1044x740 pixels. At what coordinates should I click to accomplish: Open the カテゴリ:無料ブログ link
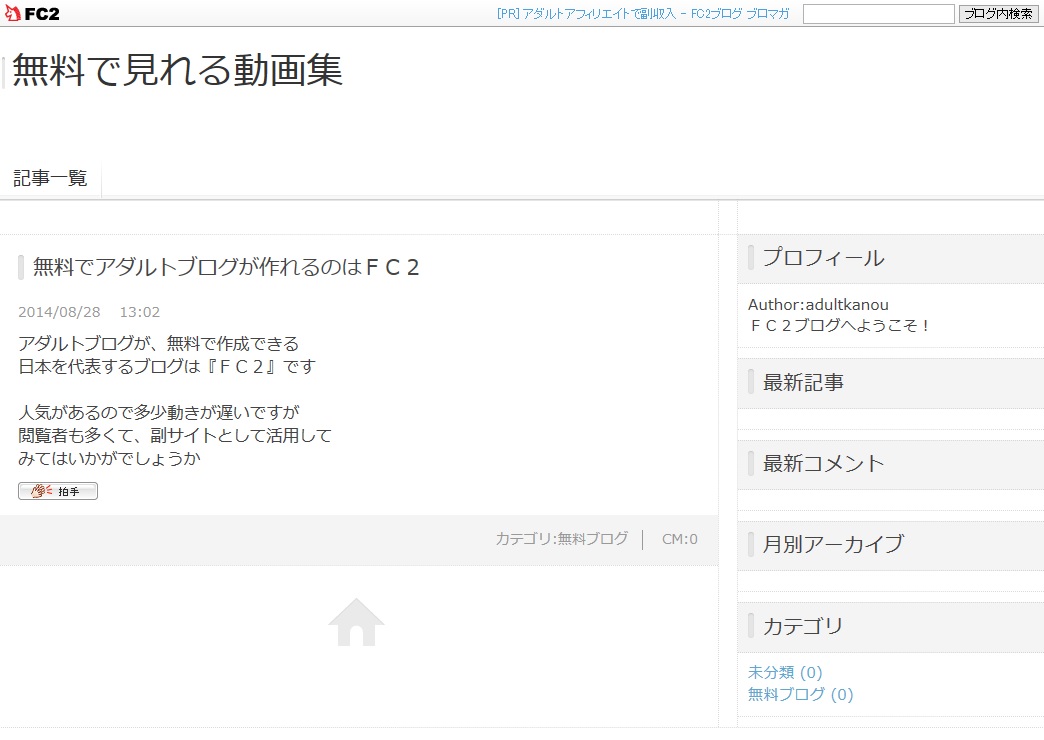tap(561, 539)
